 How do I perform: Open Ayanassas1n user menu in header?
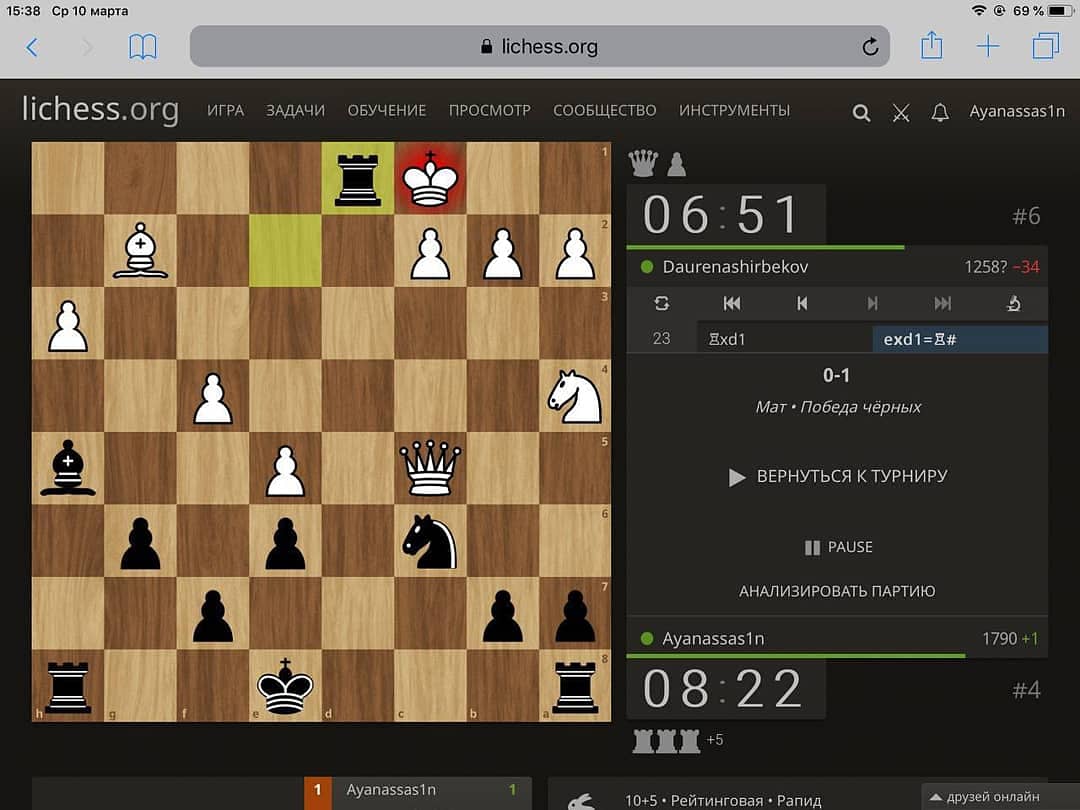1016,111
